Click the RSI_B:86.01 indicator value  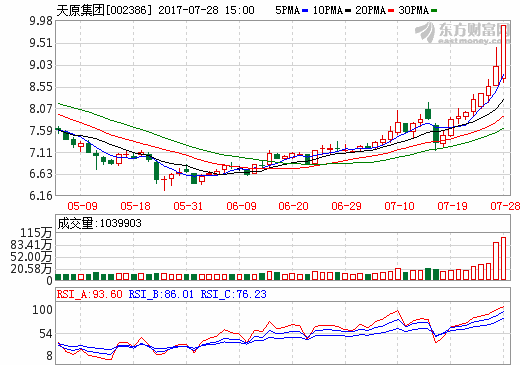pyautogui.click(x=161, y=294)
